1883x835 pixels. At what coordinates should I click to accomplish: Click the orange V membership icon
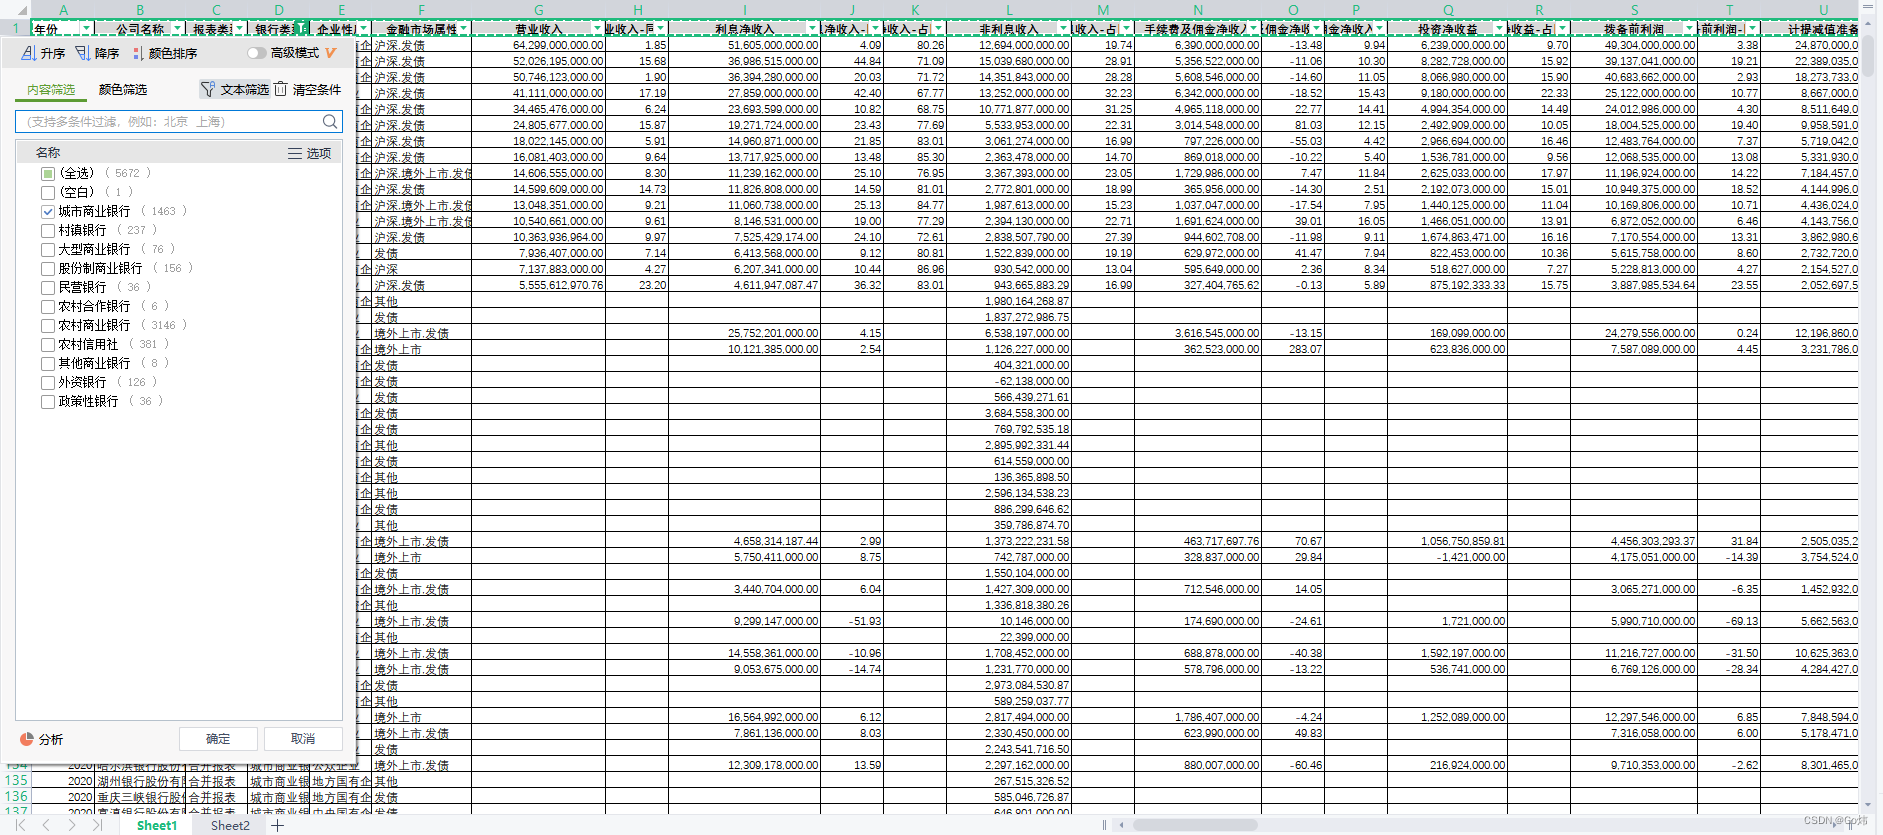pos(331,53)
